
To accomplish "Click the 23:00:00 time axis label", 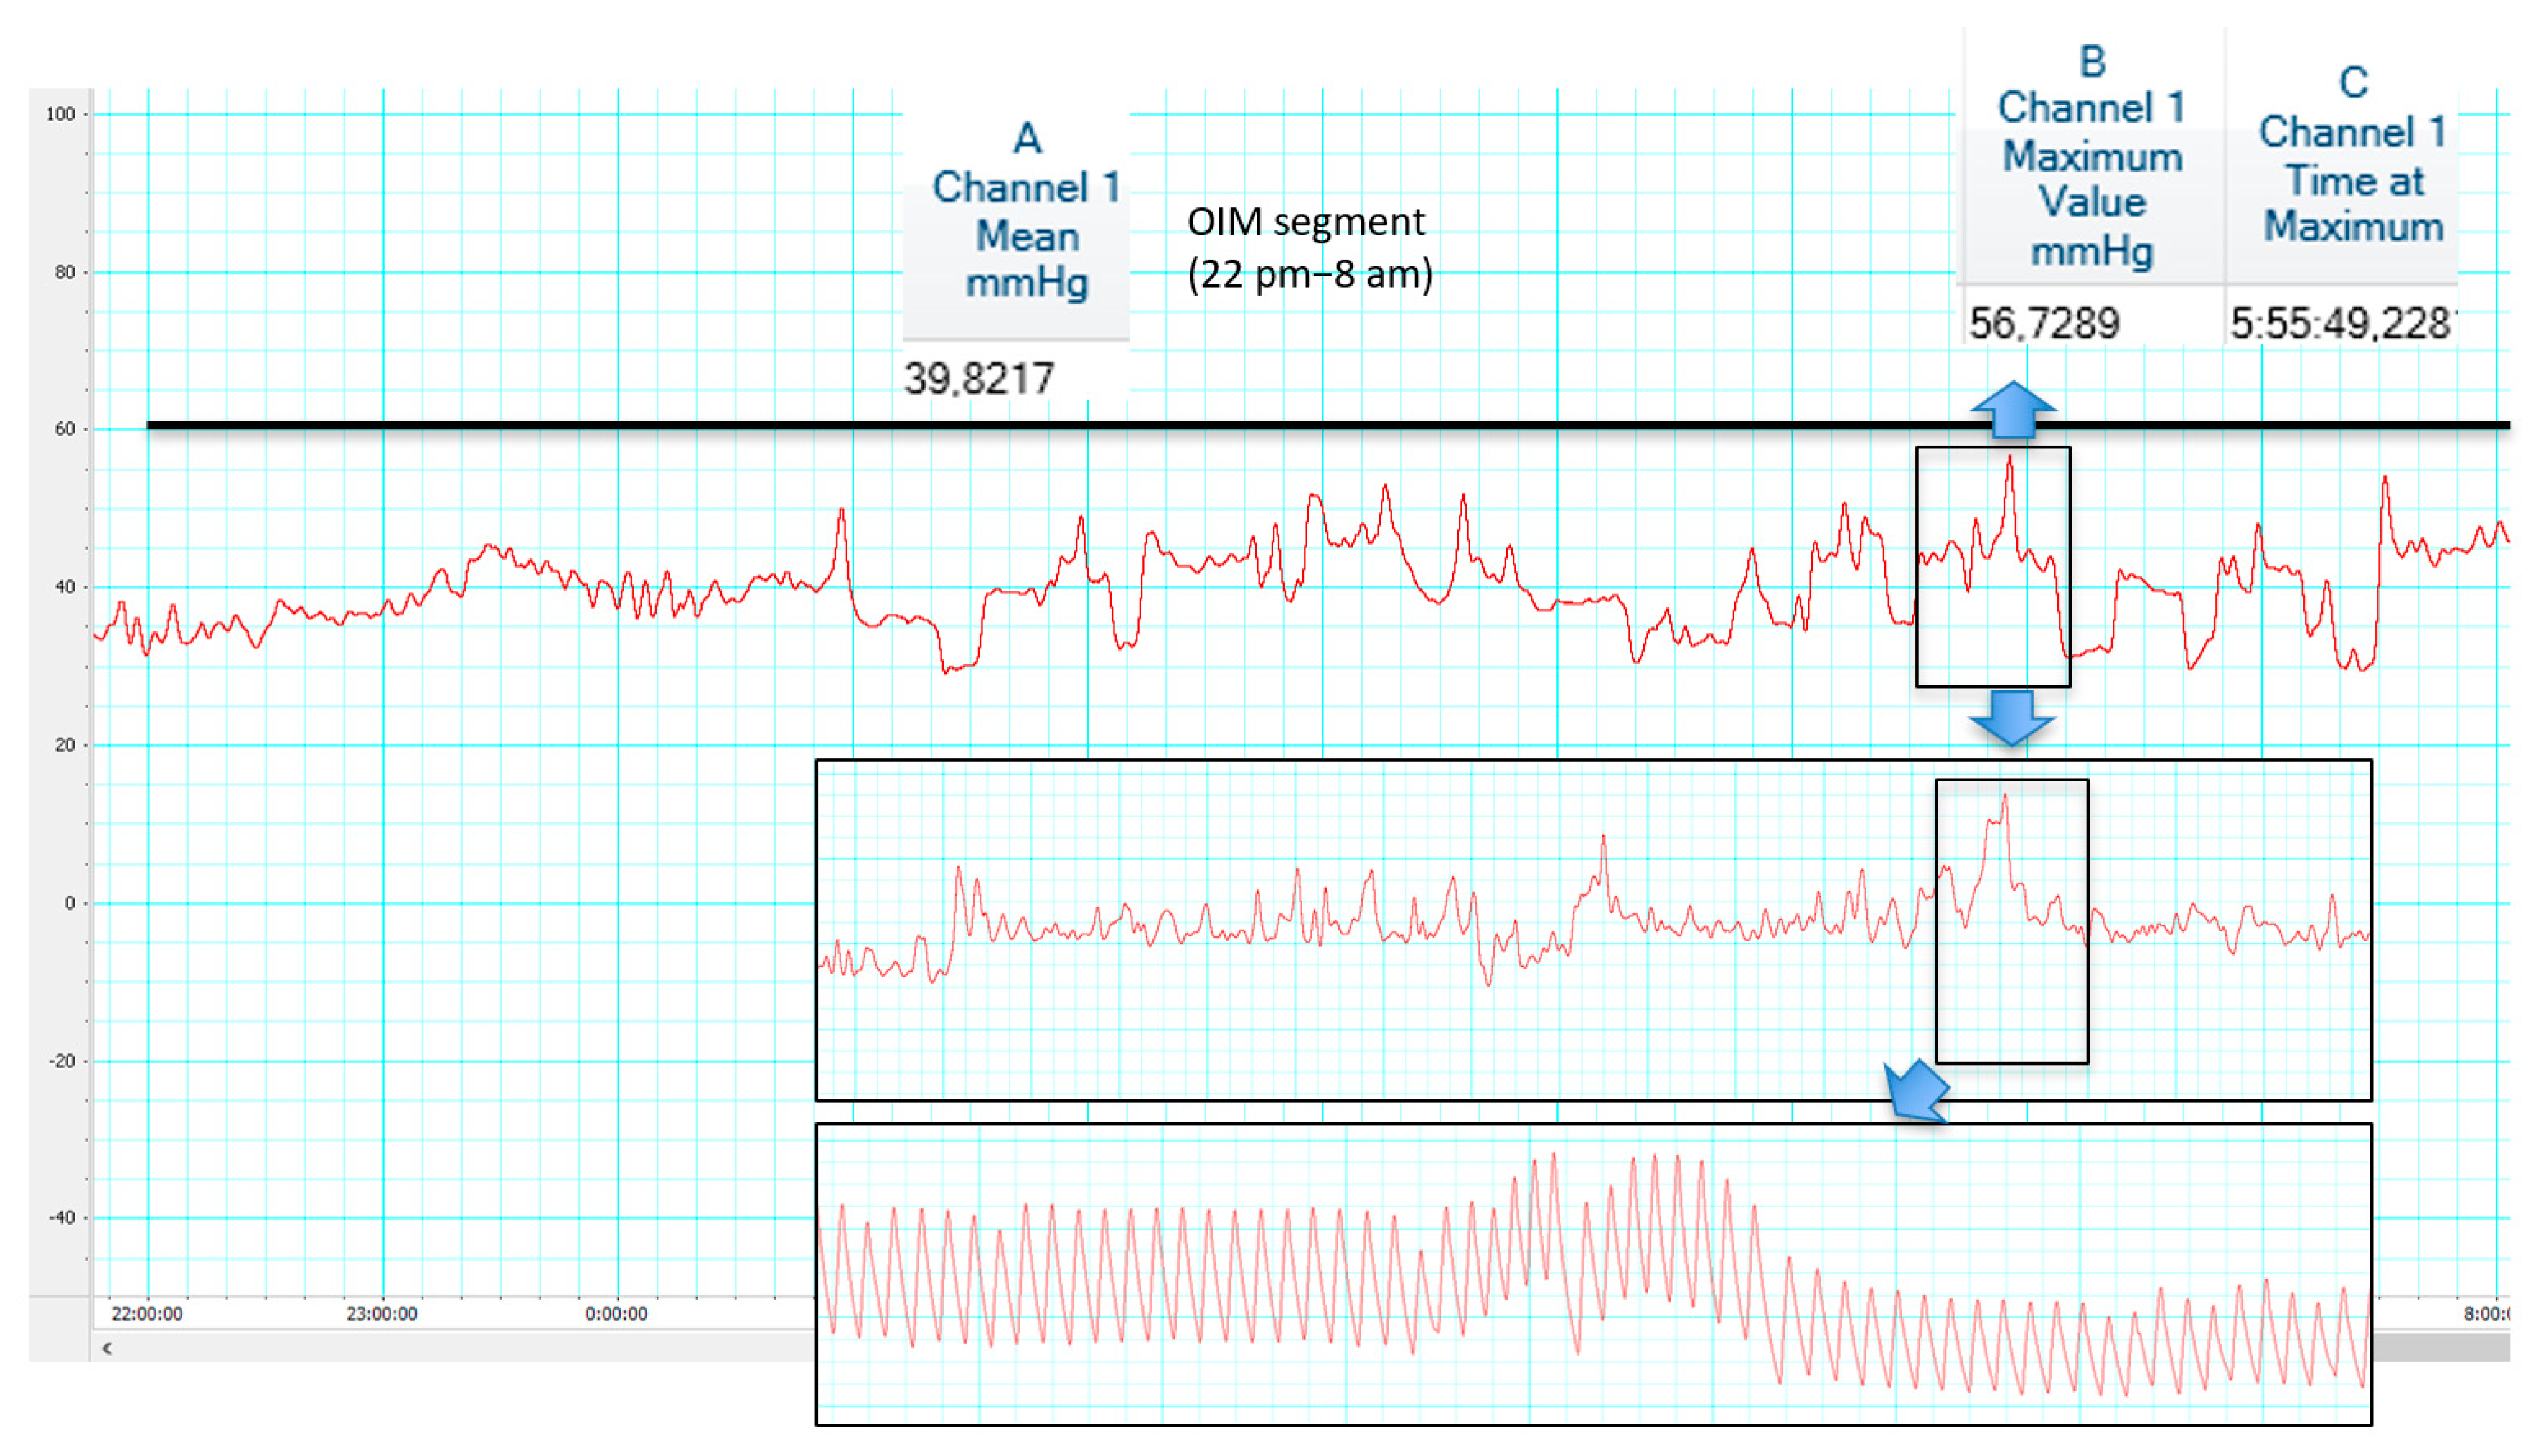I will click(382, 1314).
